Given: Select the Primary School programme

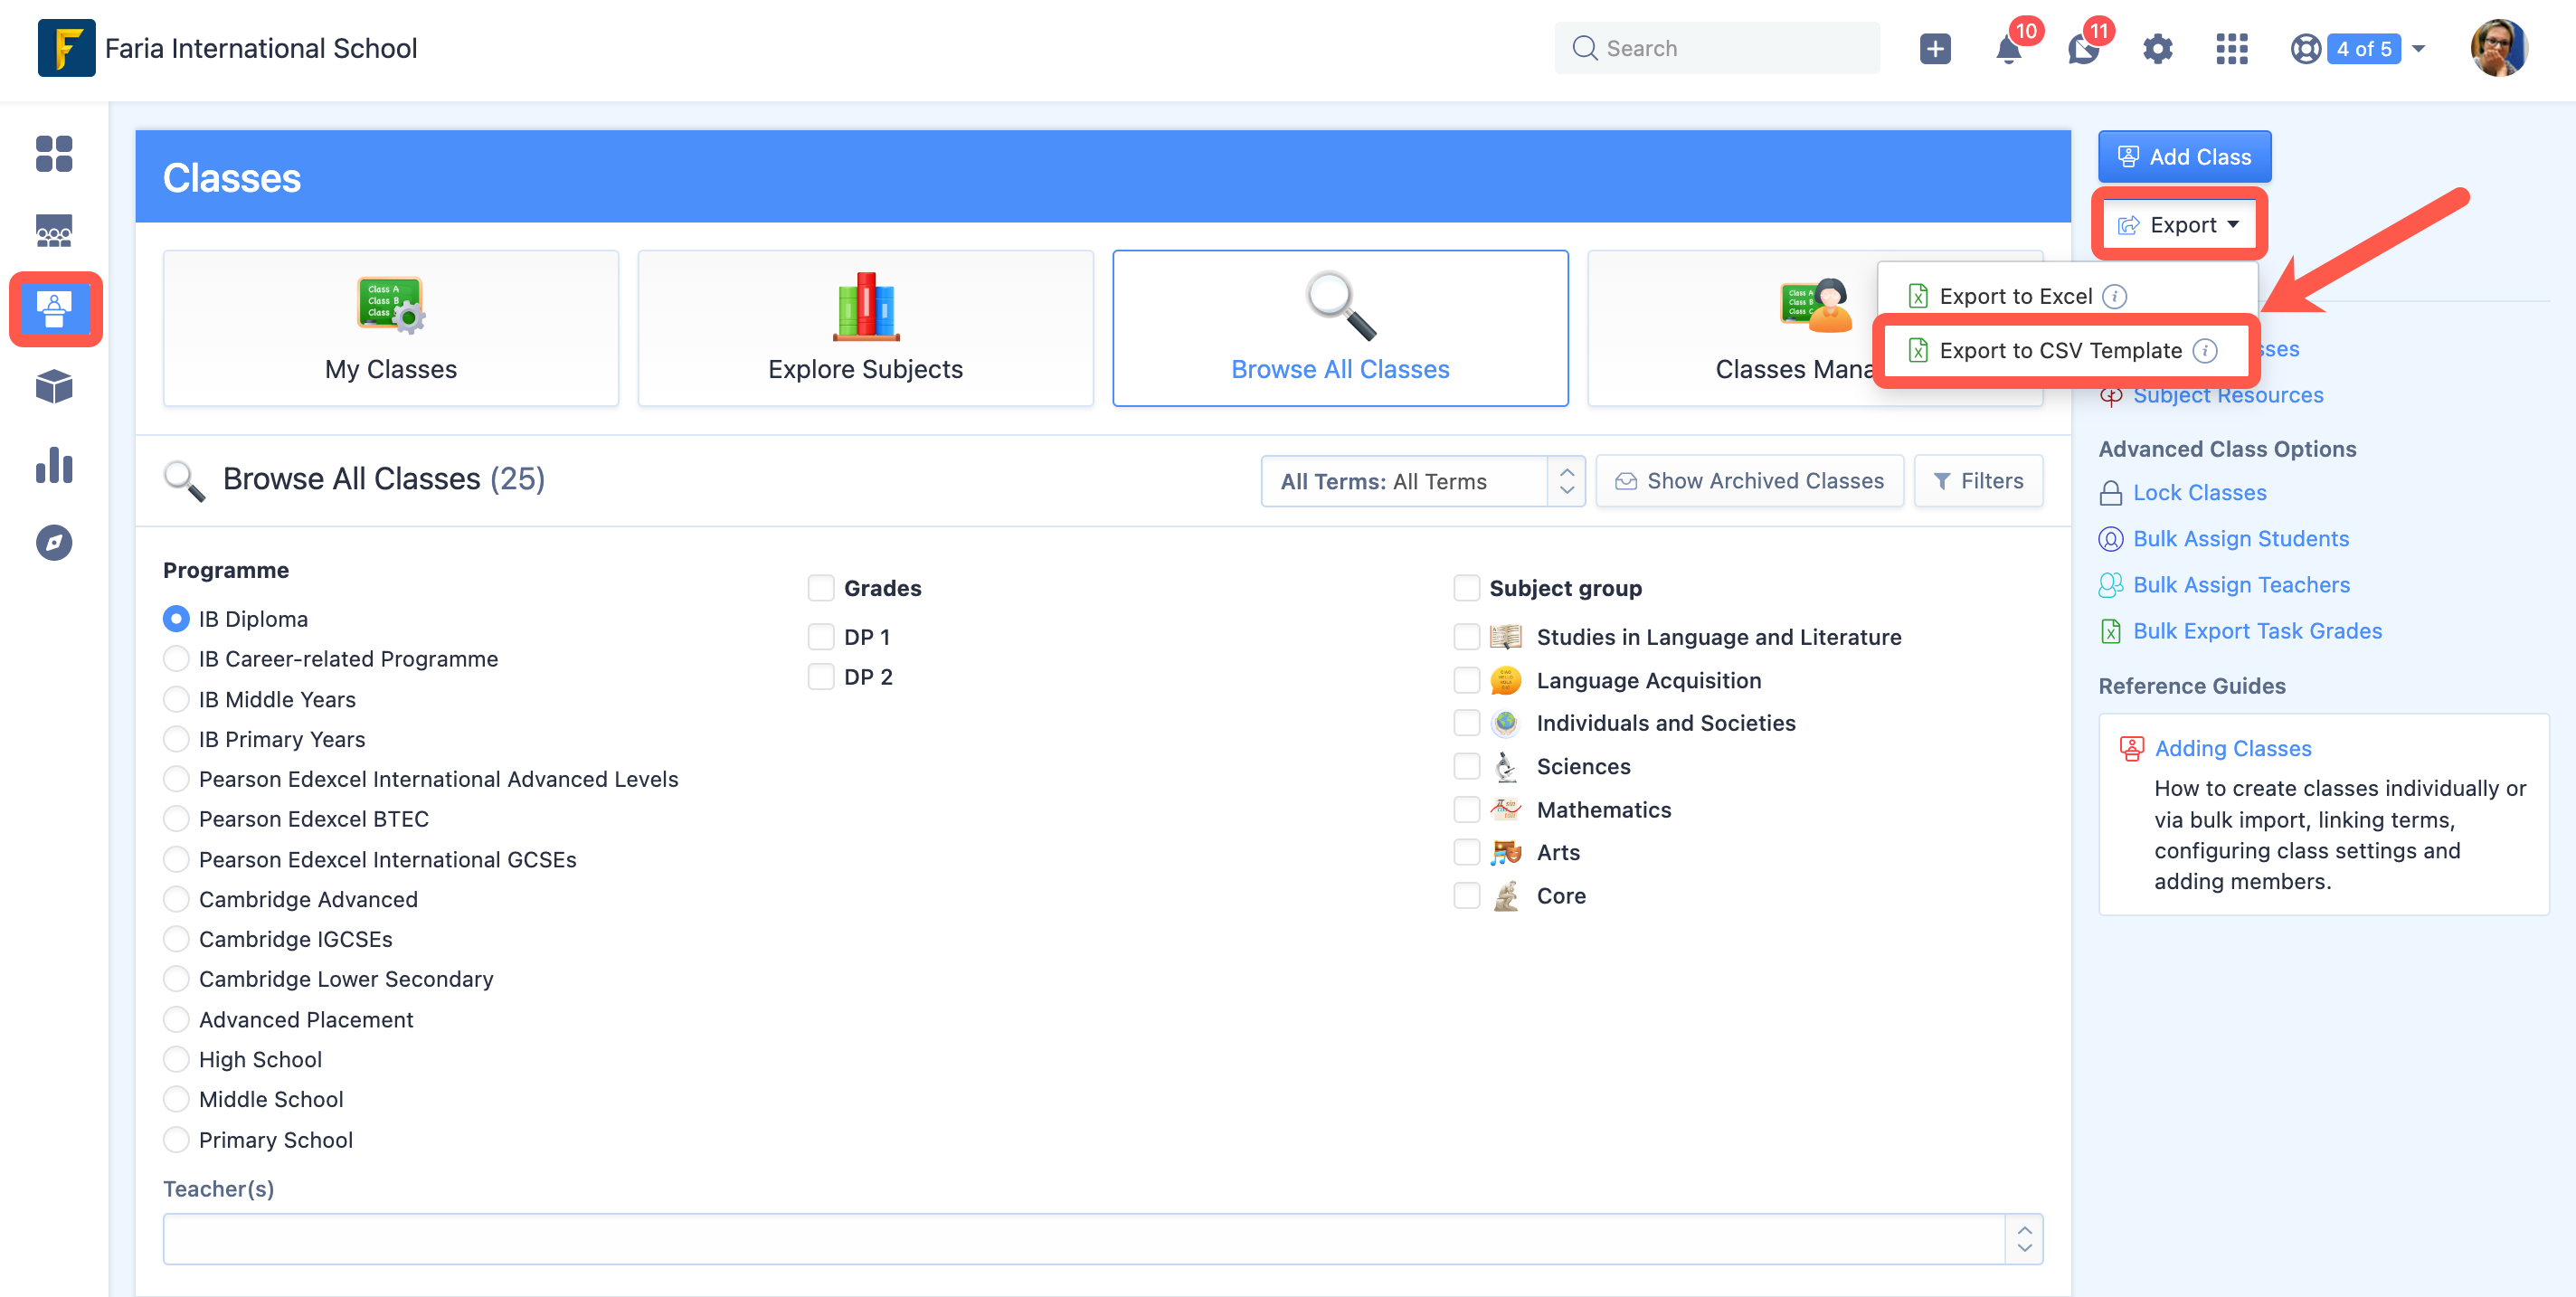Looking at the screenshot, I should (x=176, y=1139).
